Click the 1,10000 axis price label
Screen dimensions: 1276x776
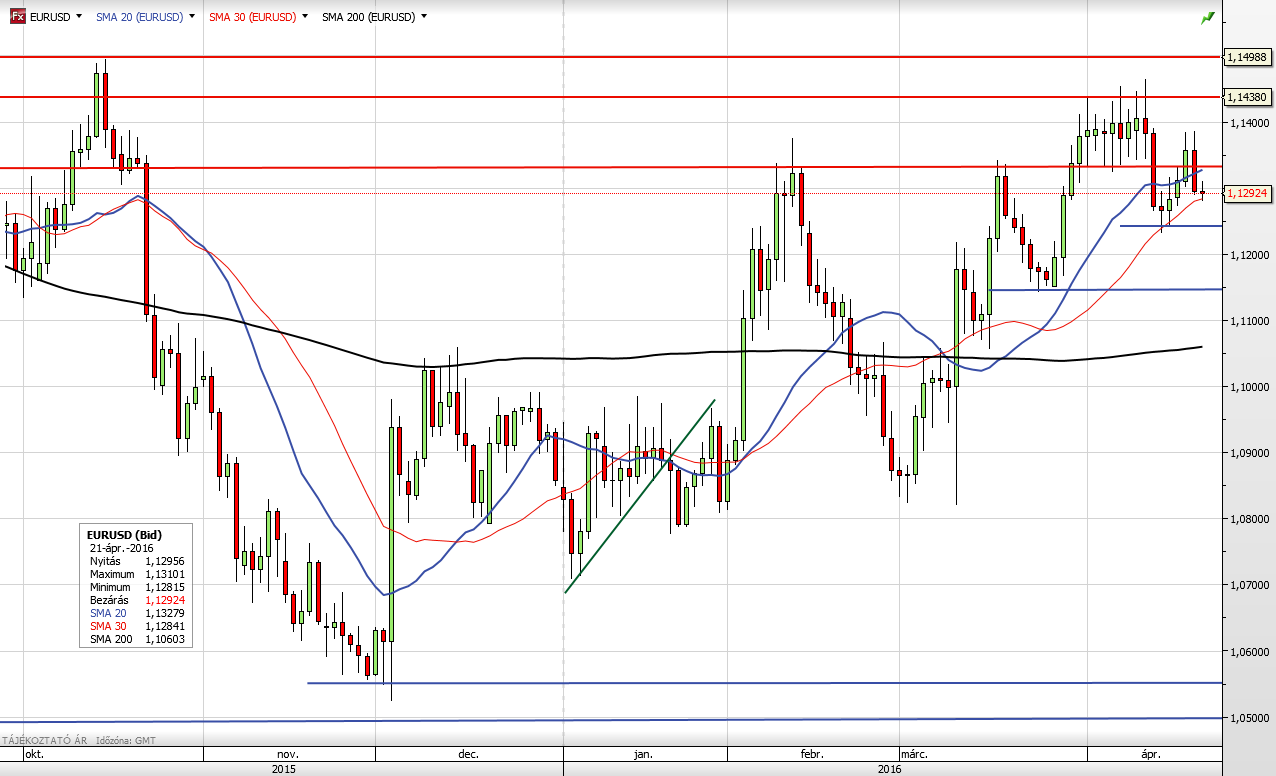tap(1248, 387)
